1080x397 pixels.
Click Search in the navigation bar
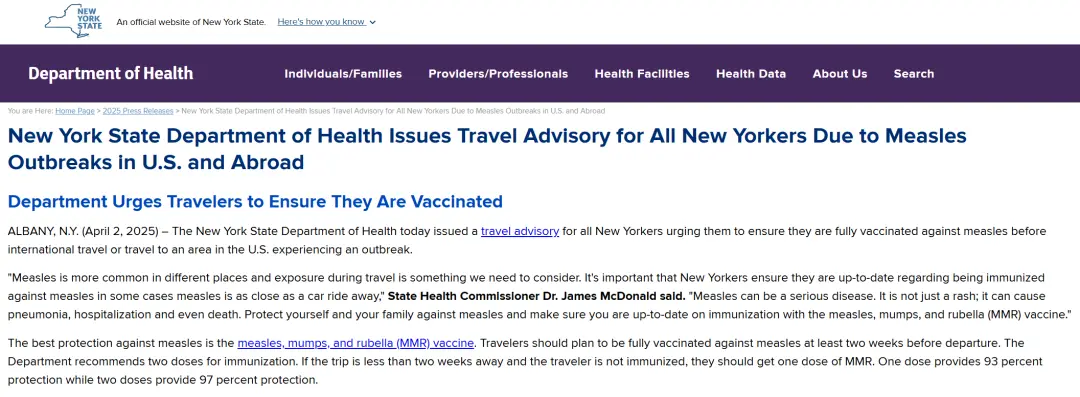tap(914, 74)
